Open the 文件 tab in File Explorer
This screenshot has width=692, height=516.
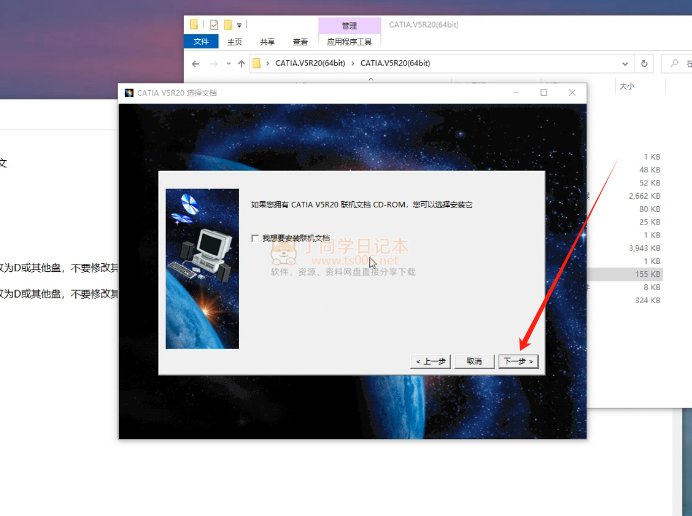(201, 41)
